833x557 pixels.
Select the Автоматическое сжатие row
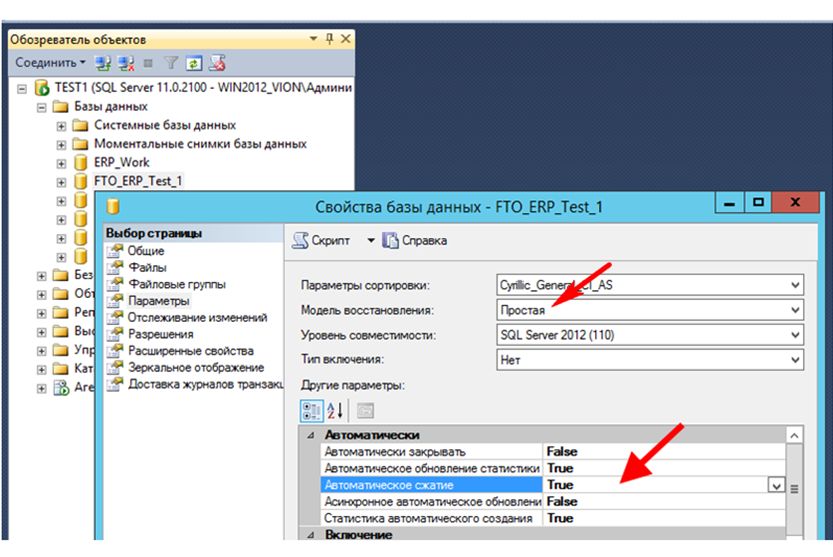pos(553,485)
